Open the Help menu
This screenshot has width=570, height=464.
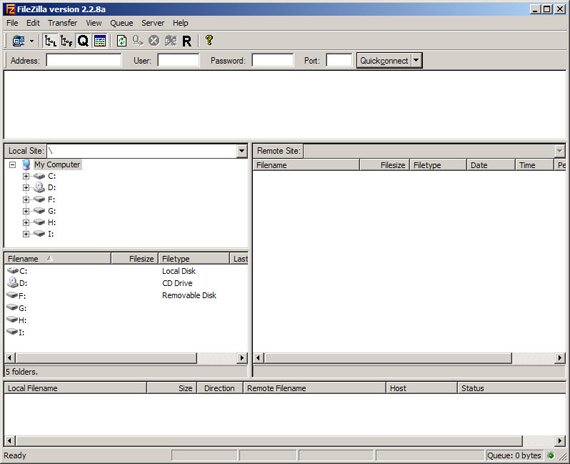pos(180,23)
